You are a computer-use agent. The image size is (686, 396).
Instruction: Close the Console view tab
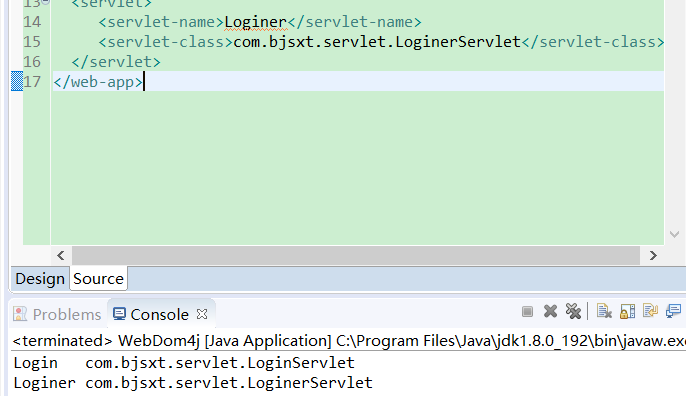click(202, 314)
